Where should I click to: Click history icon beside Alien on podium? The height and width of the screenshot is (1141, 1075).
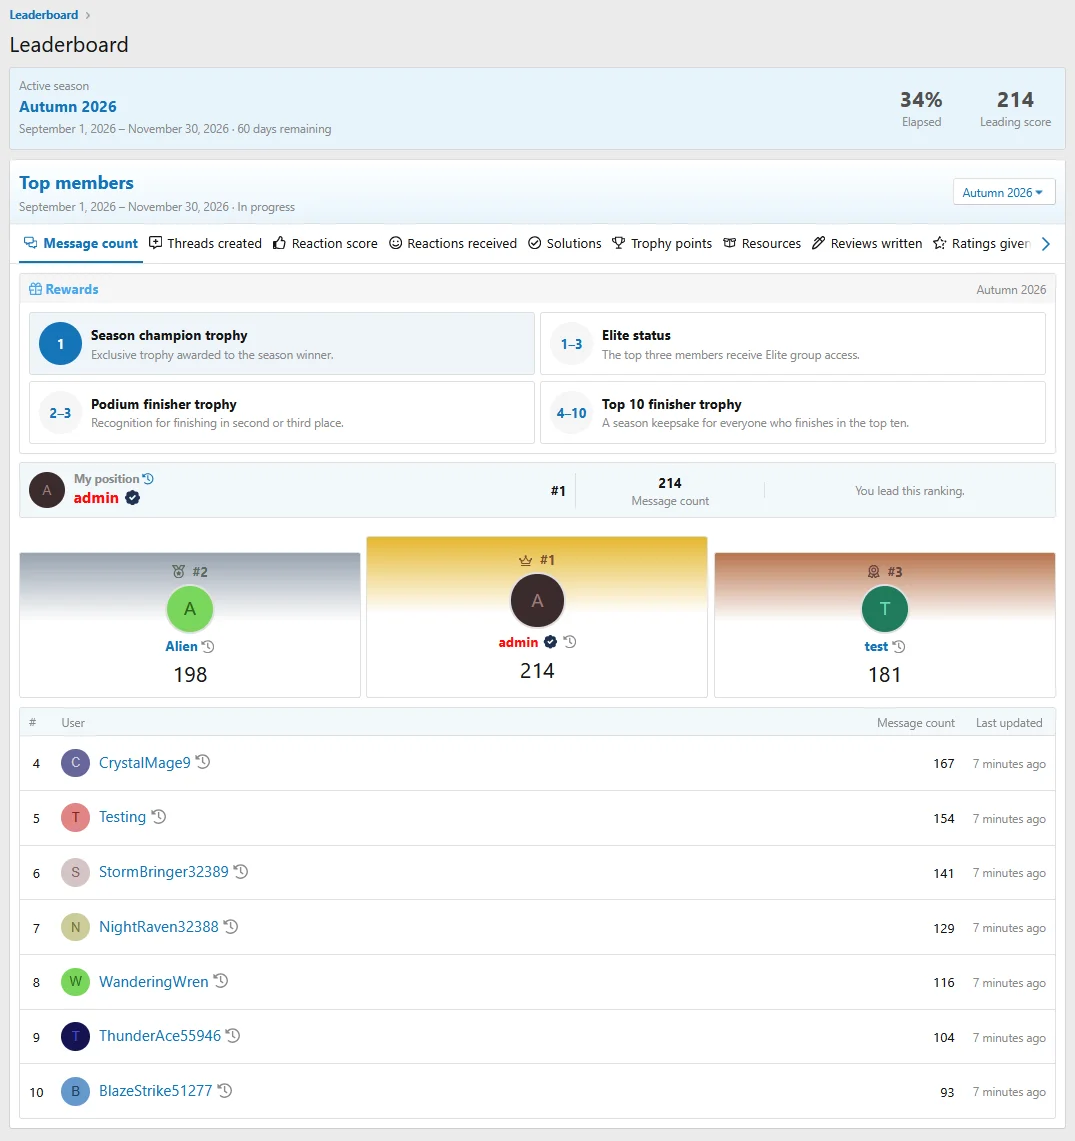208,646
